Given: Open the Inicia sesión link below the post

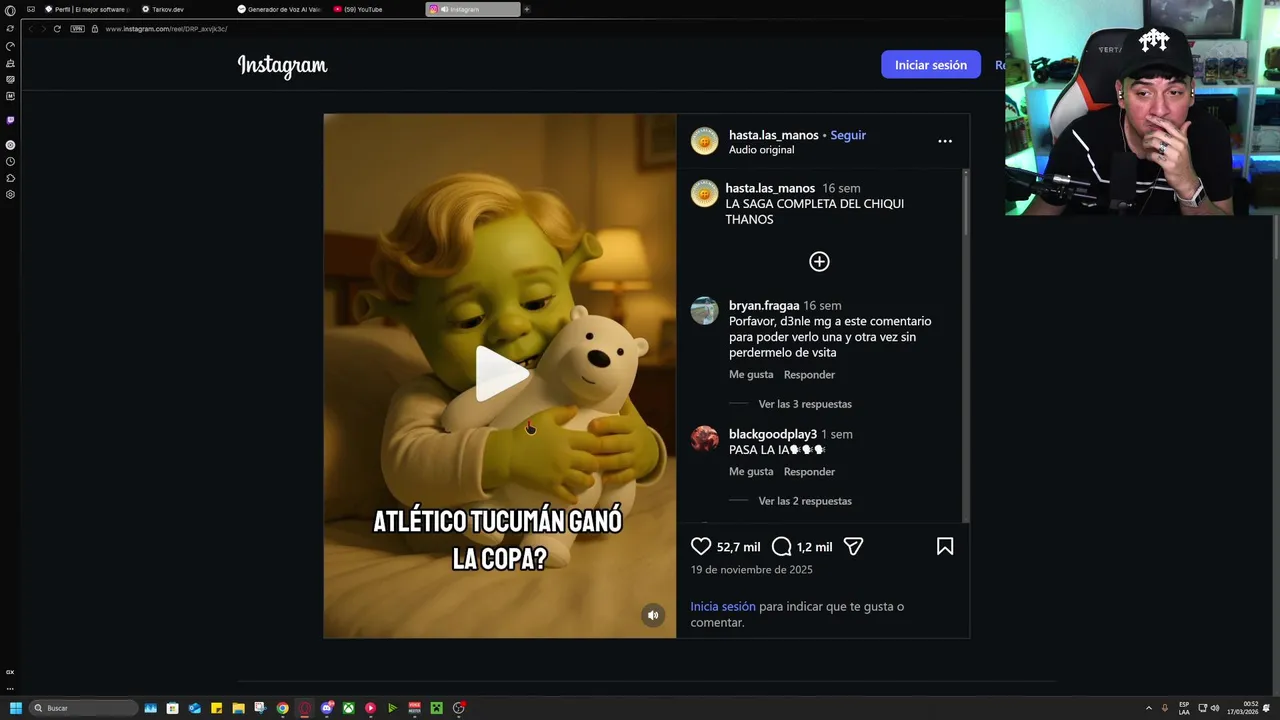Looking at the screenshot, I should pyautogui.click(x=723, y=606).
